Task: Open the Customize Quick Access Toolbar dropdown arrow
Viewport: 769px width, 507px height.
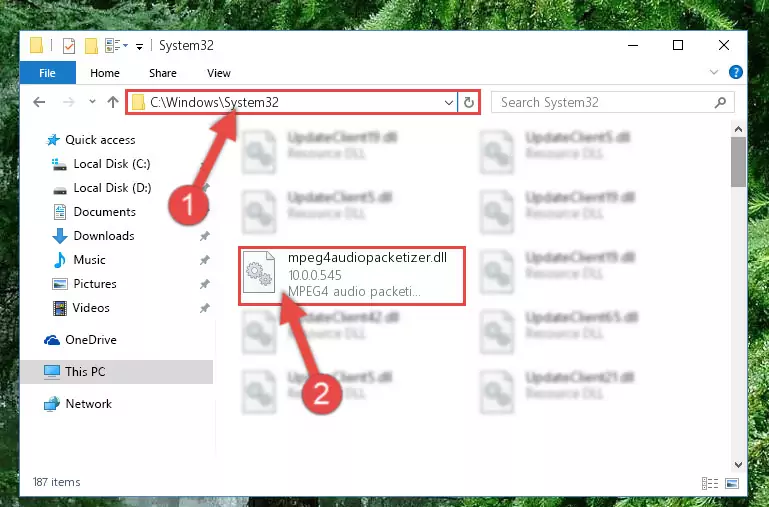Action: 140,47
